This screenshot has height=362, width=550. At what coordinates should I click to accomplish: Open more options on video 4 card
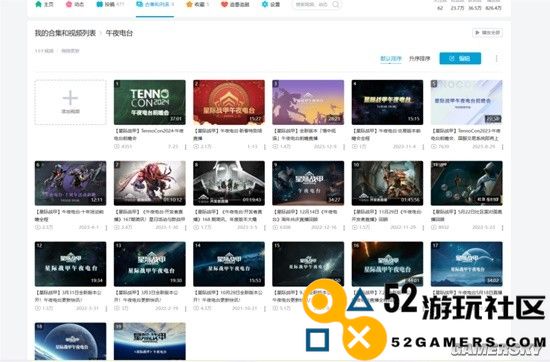[x=423, y=147]
